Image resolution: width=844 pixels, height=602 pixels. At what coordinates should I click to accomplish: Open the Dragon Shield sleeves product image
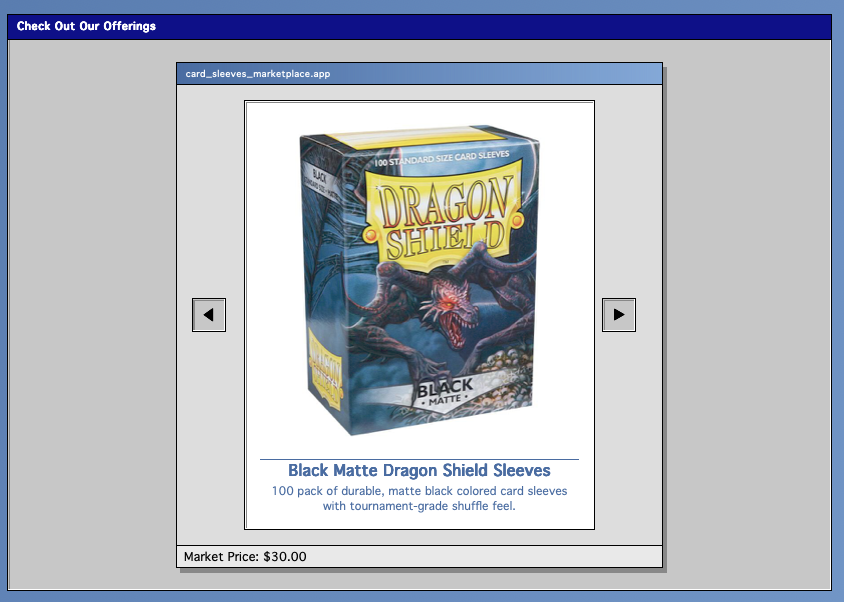coord(419,281)
